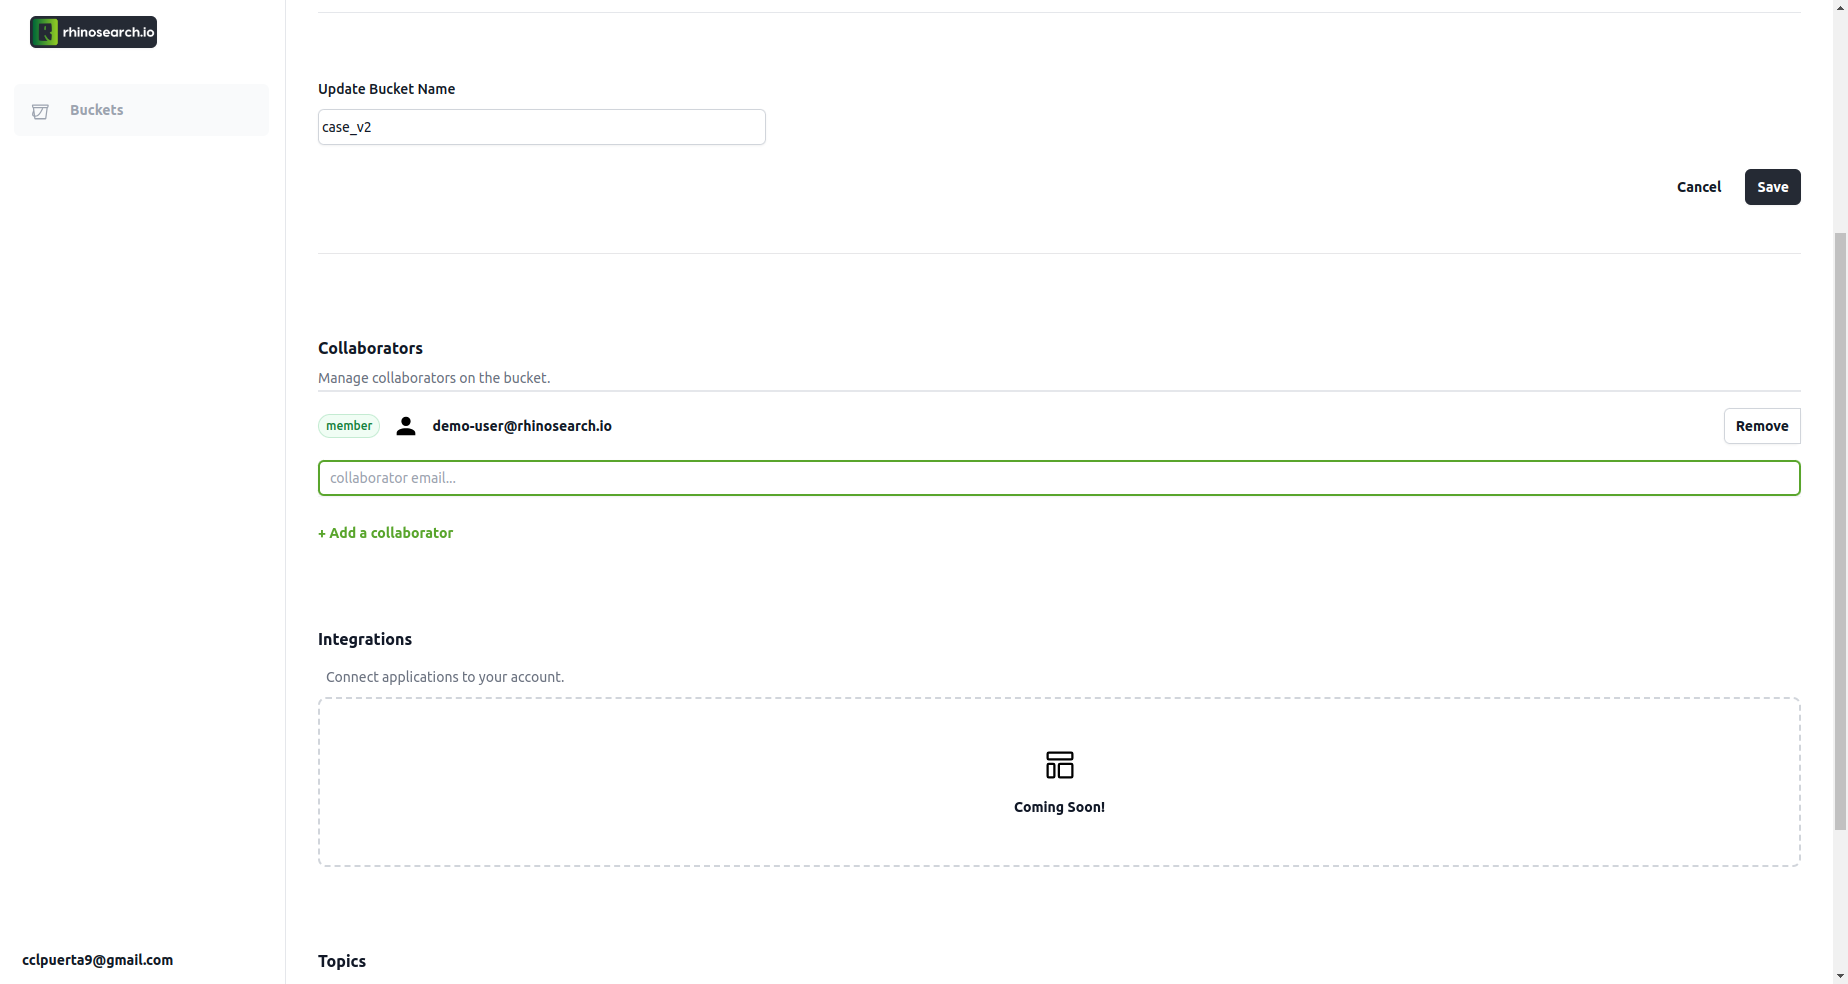The width and height of the screenshot is (1848, 984).
Task: Select the demo-user@rhinosearch.io collaborator email
Action: click(522, 426)
